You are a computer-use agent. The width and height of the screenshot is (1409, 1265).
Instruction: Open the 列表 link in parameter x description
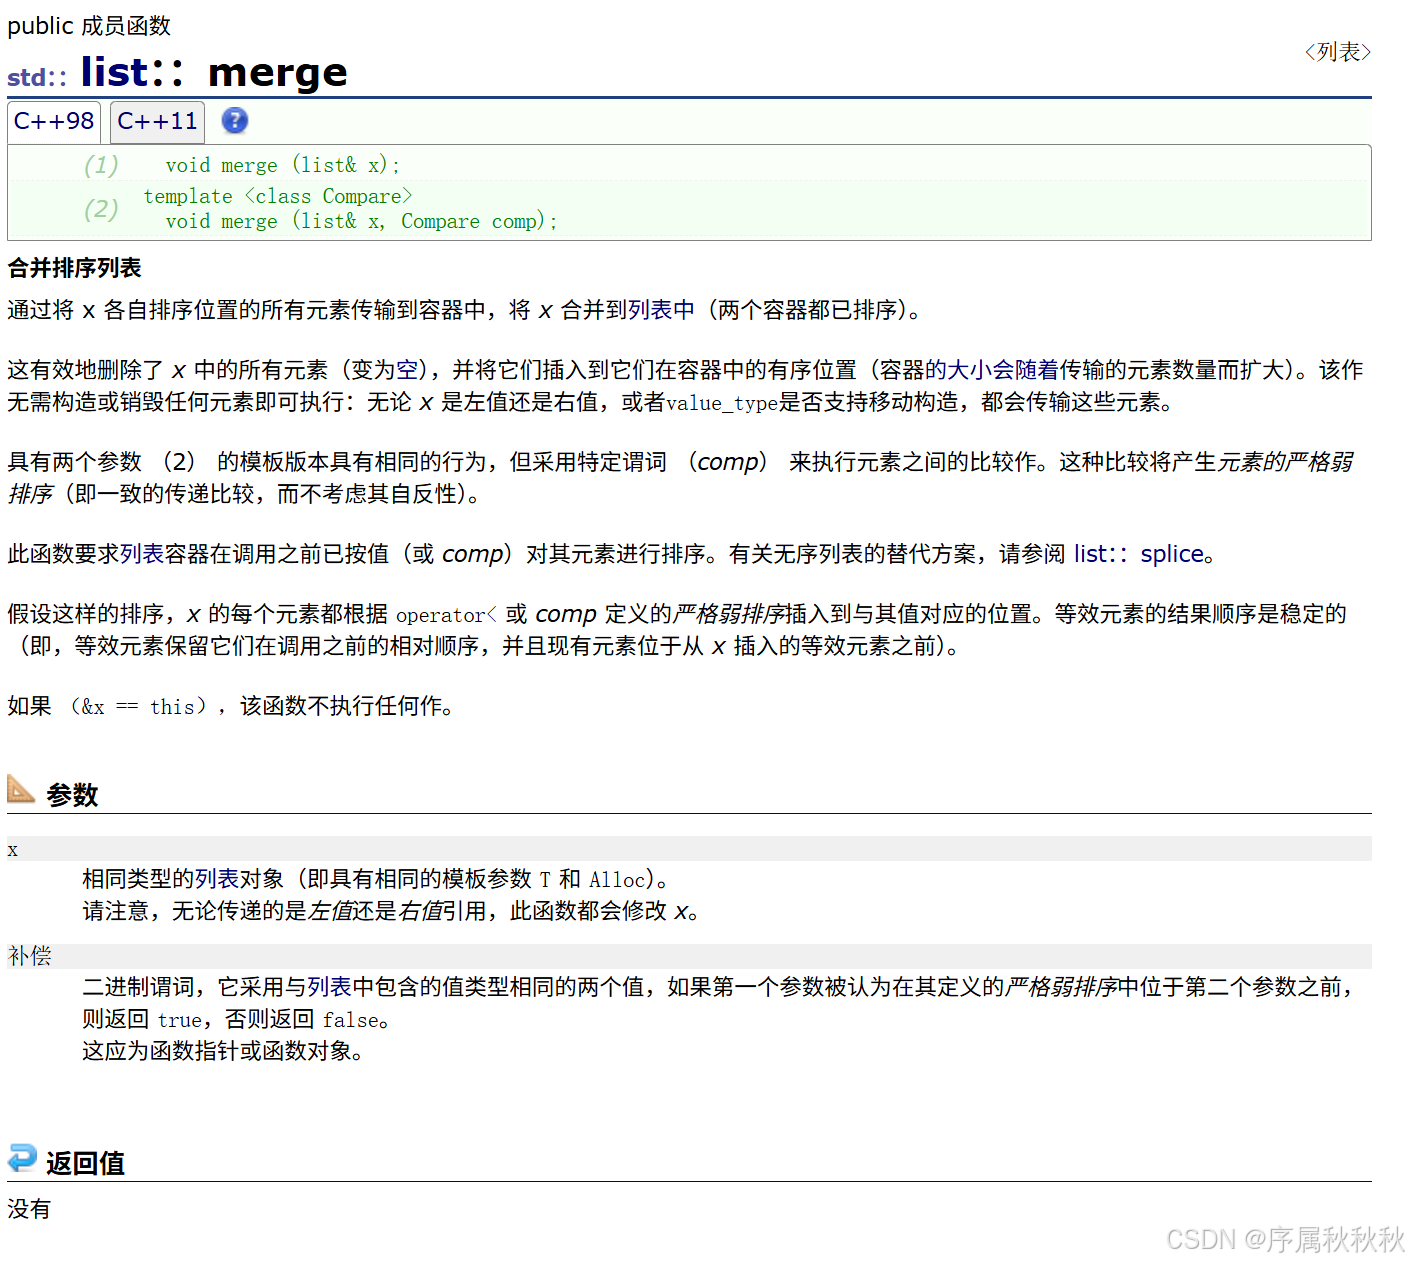coord(216,879)
